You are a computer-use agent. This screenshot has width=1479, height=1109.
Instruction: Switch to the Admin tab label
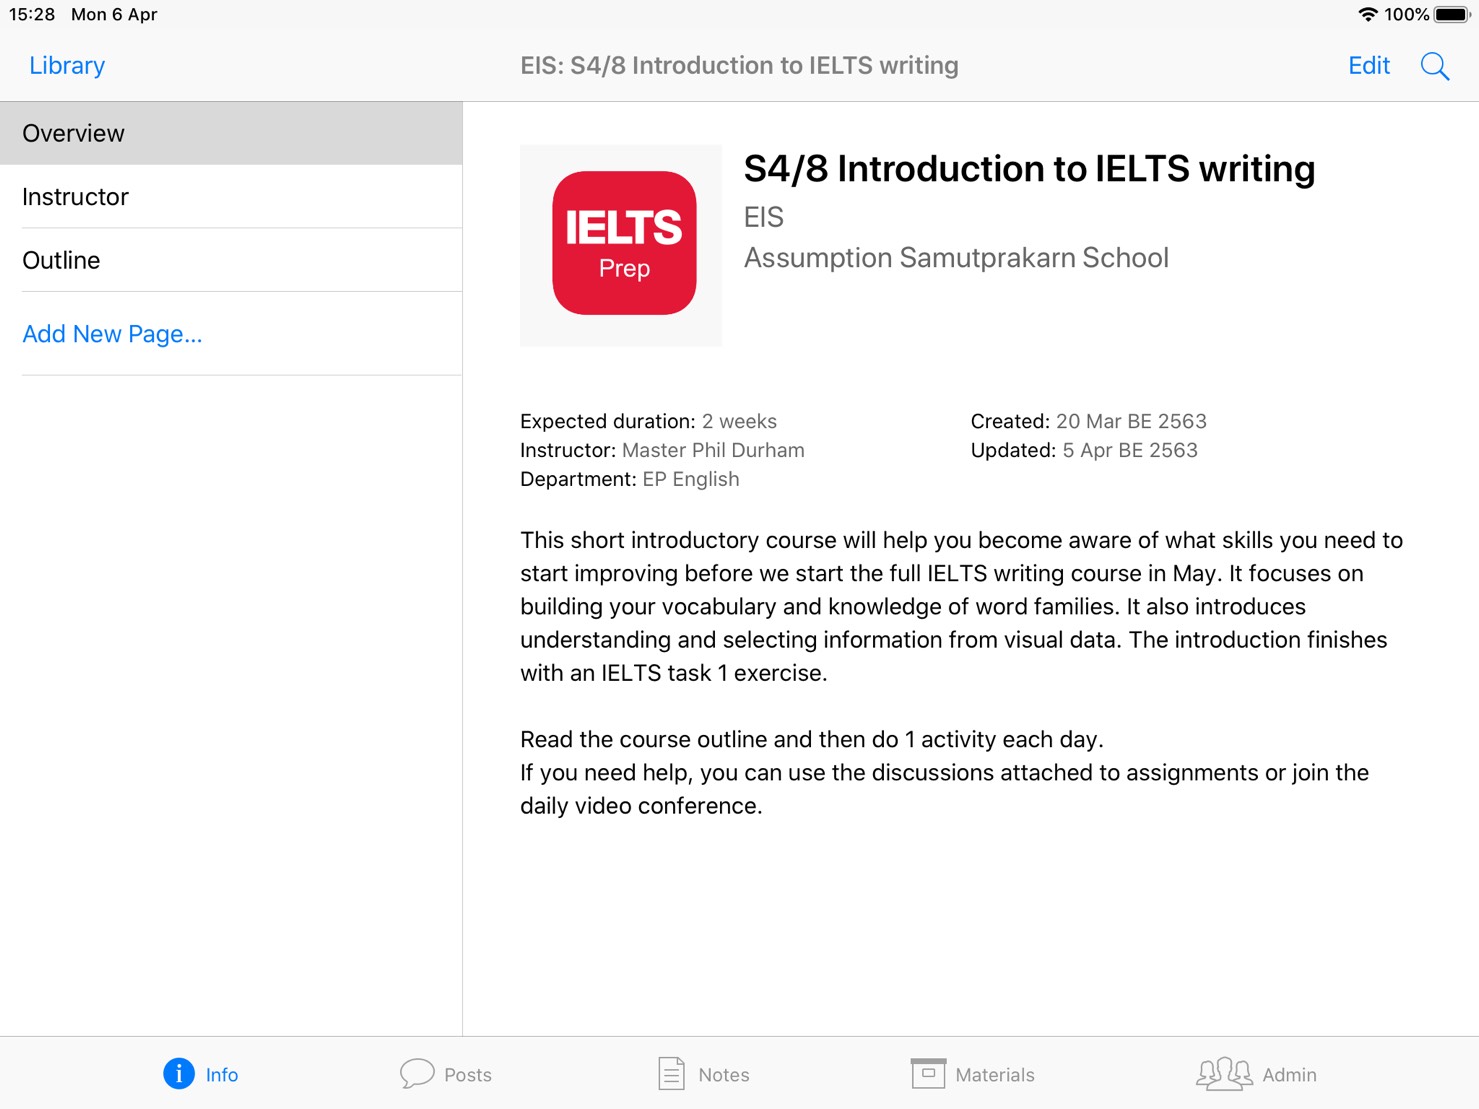pos(1289,1075)
